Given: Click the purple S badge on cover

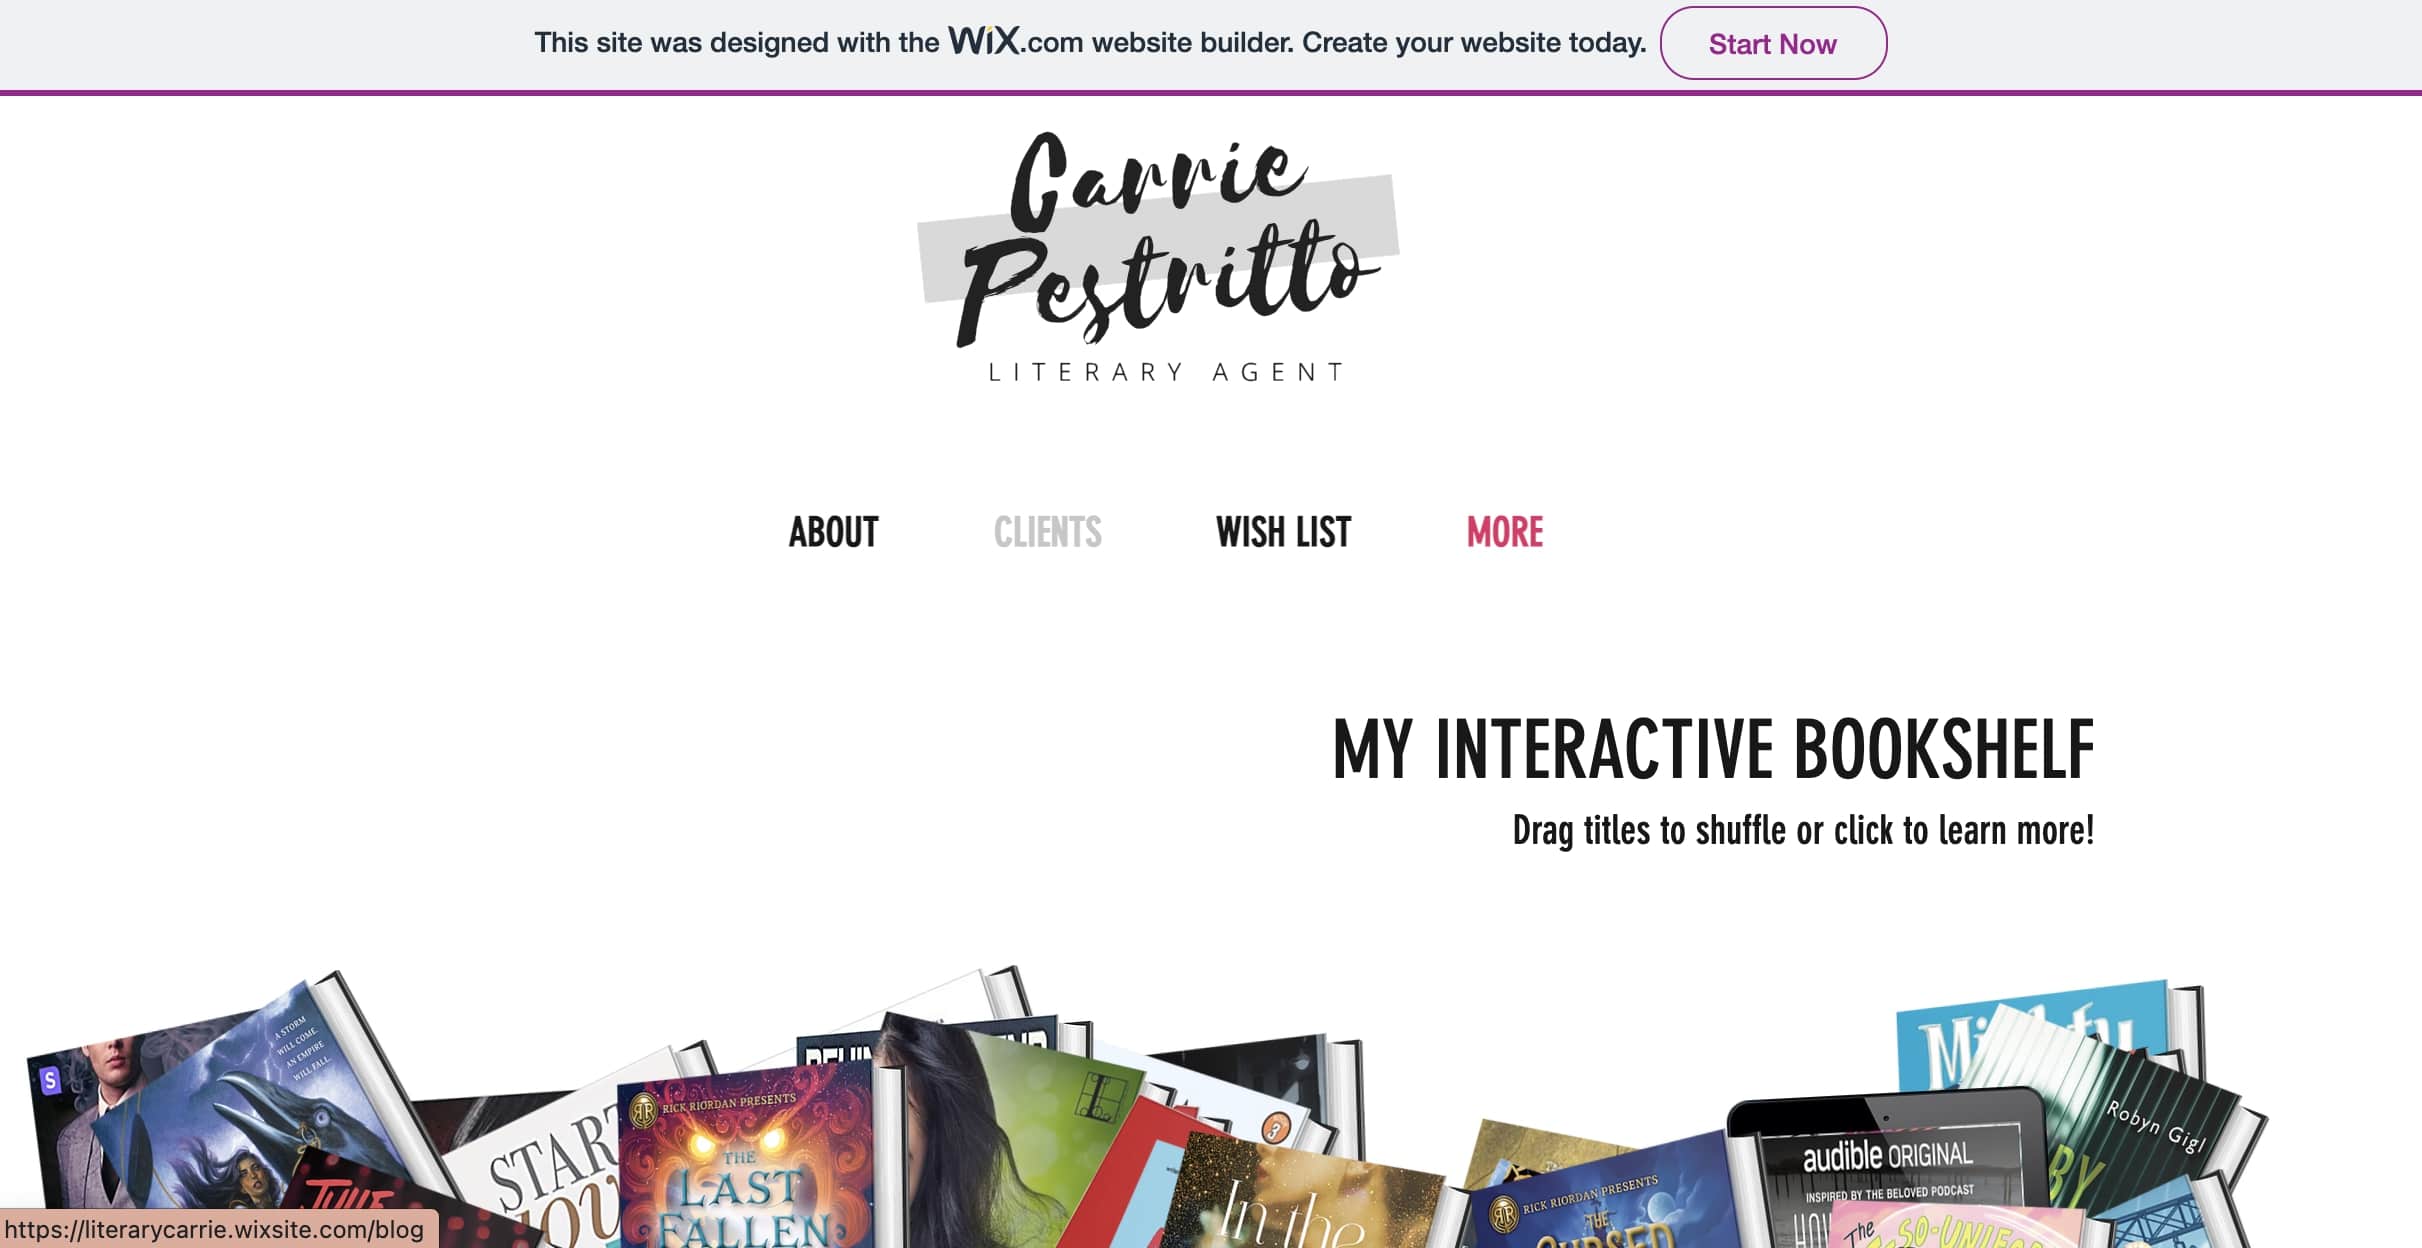Looking at the screenshot, I should coord(50,1080).
